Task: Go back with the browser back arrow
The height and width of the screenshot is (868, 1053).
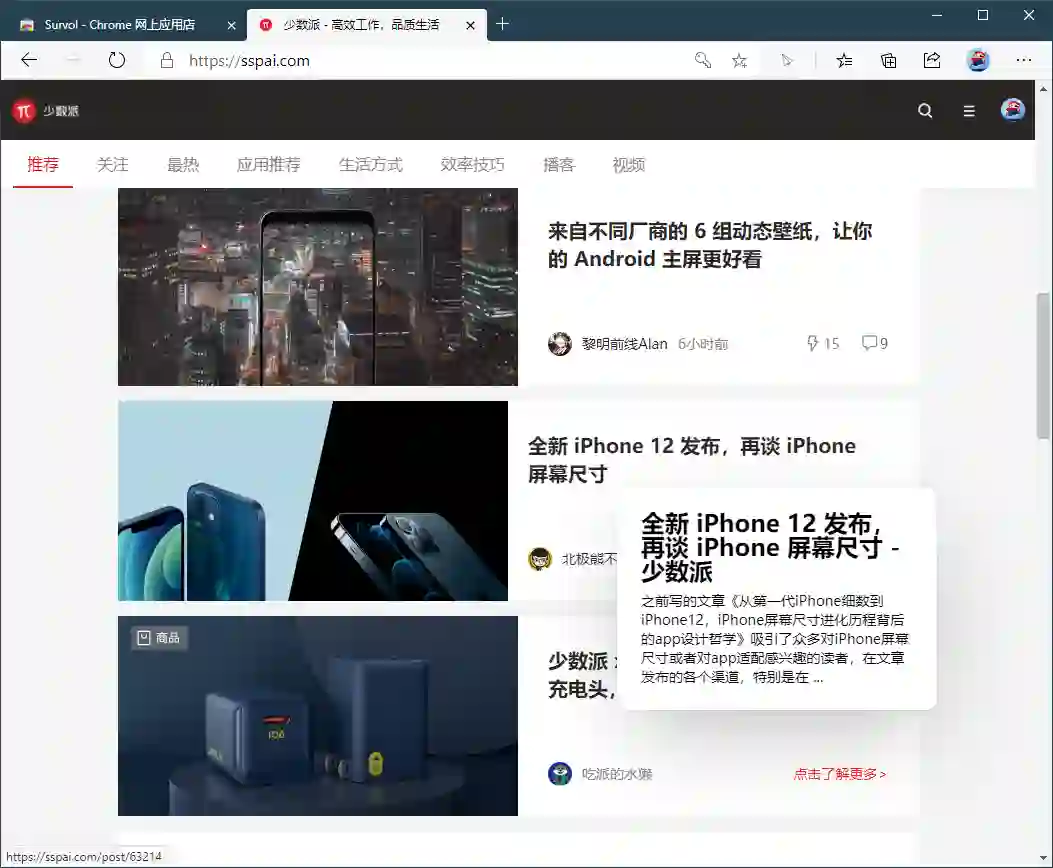Action: pos(29,60)
